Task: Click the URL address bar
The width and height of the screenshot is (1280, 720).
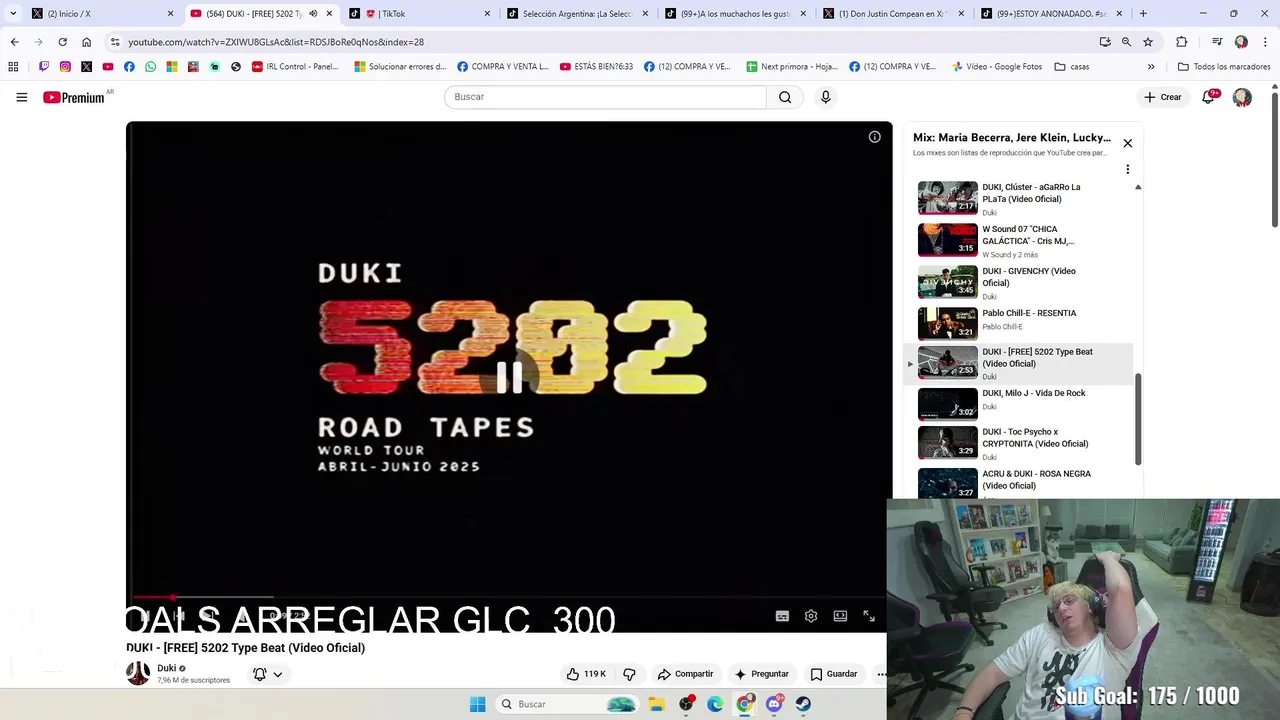Action: [600, 42]
